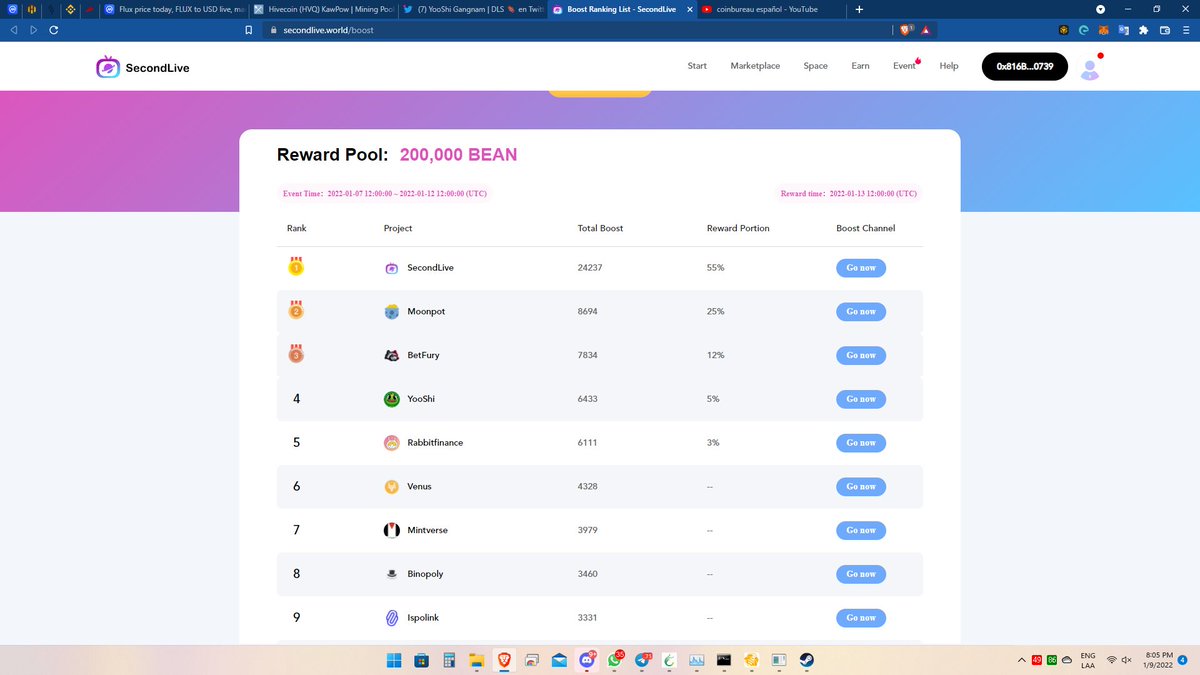This screenshot has height=675, width=1200.
Task: Click Go now for YooShi
Action: [861, 399]
